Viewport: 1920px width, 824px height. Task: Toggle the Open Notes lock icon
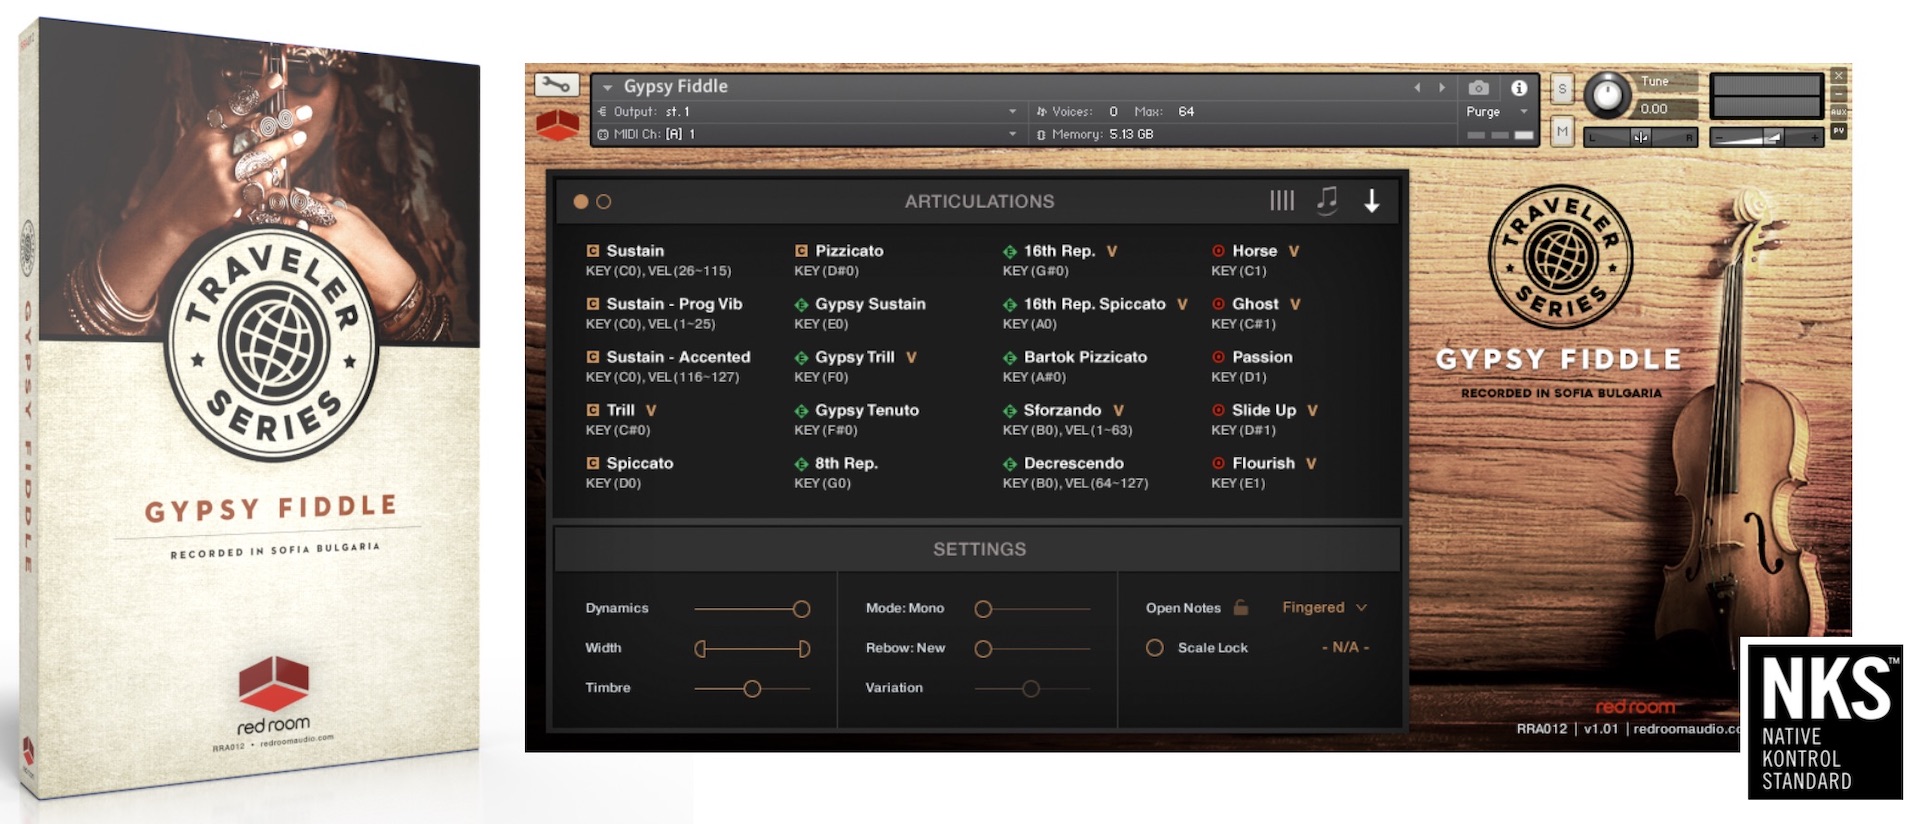pos(1241,607)
